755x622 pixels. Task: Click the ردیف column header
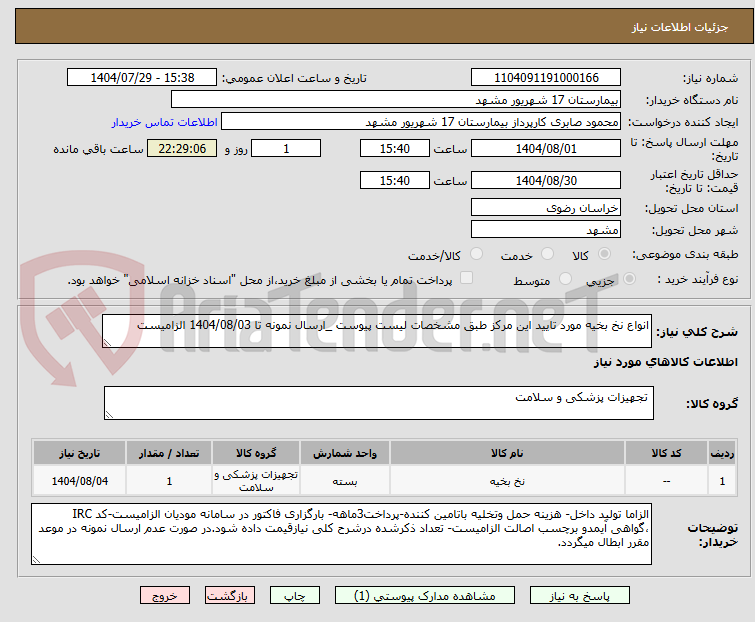point(722,453)
